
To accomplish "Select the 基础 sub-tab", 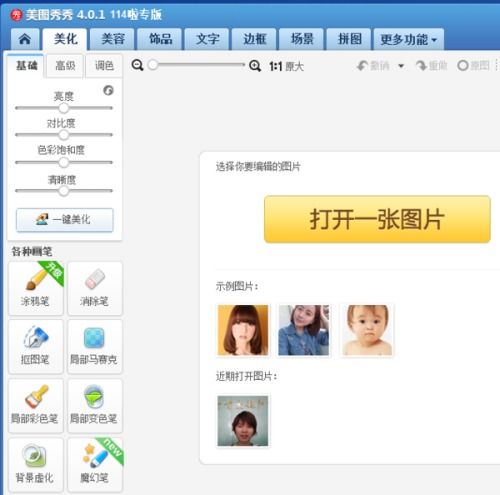I will (x=26, y=66).
